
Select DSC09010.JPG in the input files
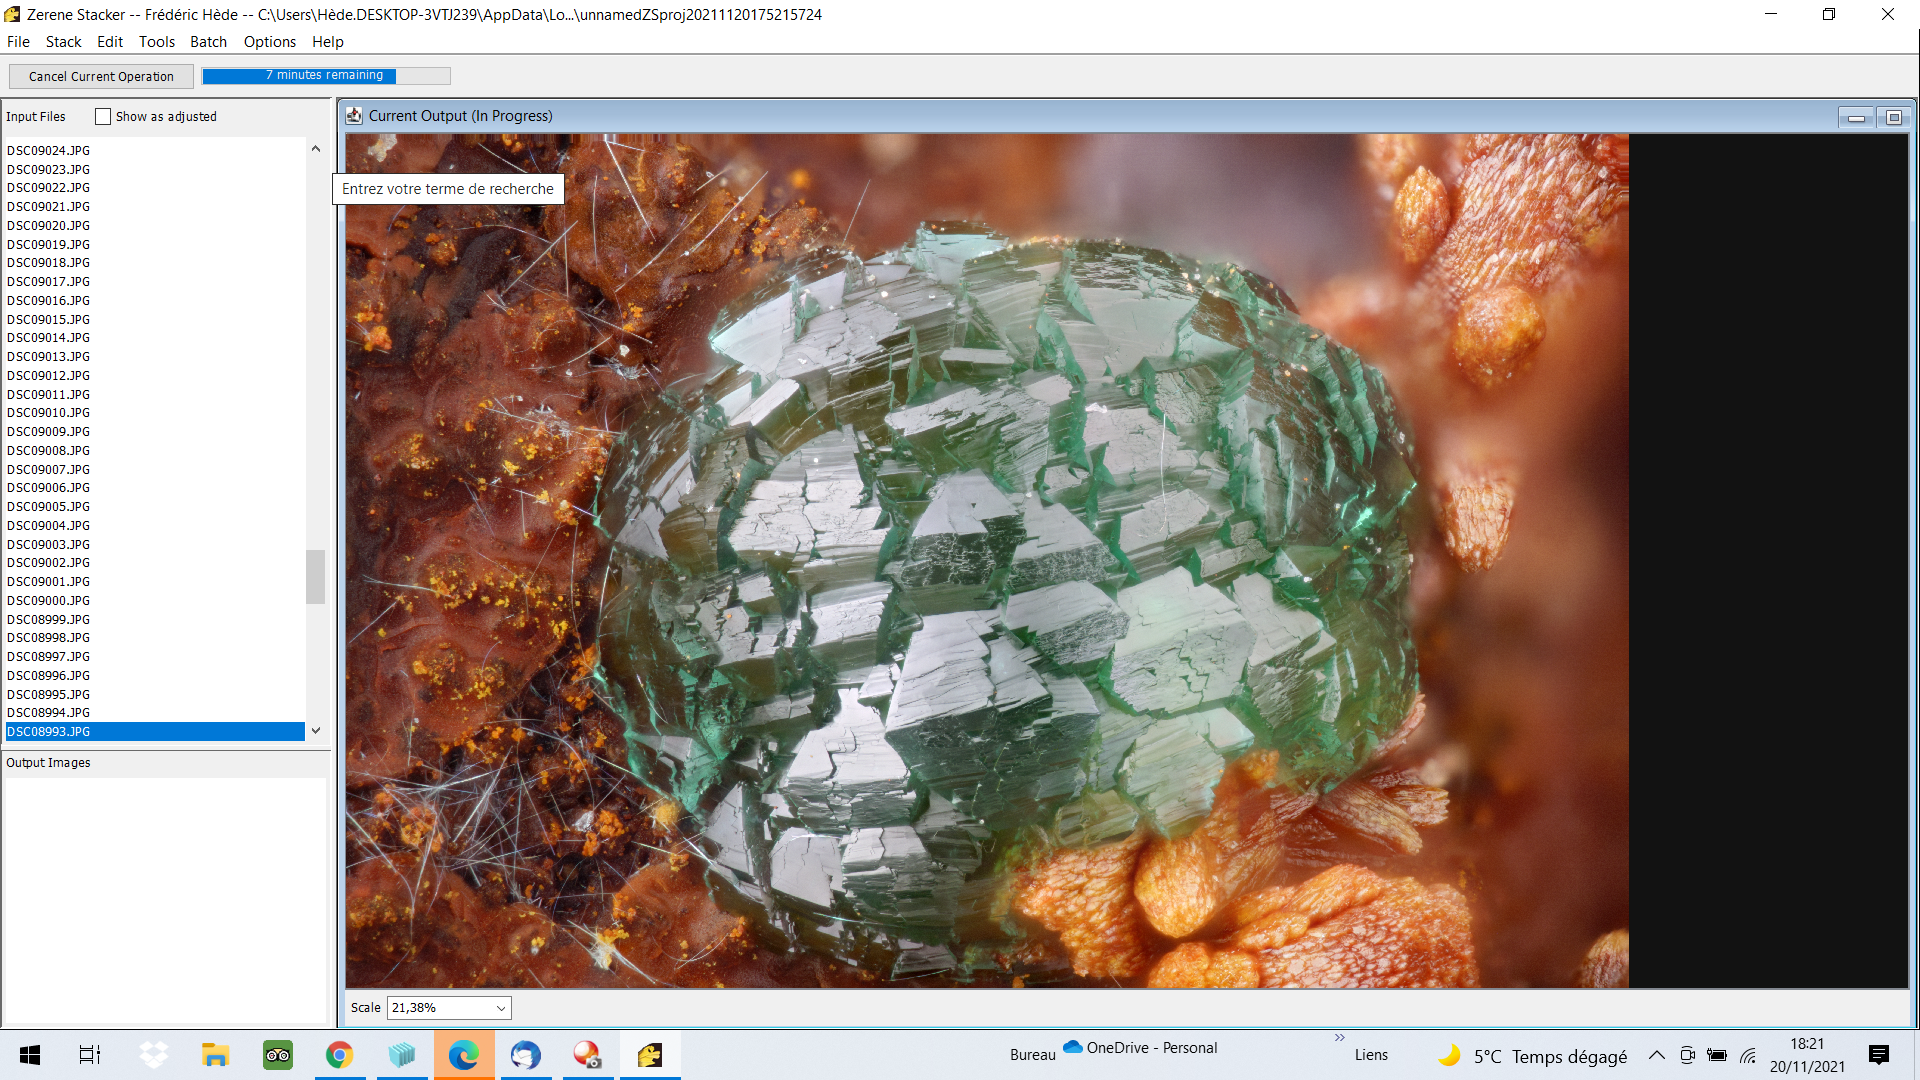tap(48, 412)
